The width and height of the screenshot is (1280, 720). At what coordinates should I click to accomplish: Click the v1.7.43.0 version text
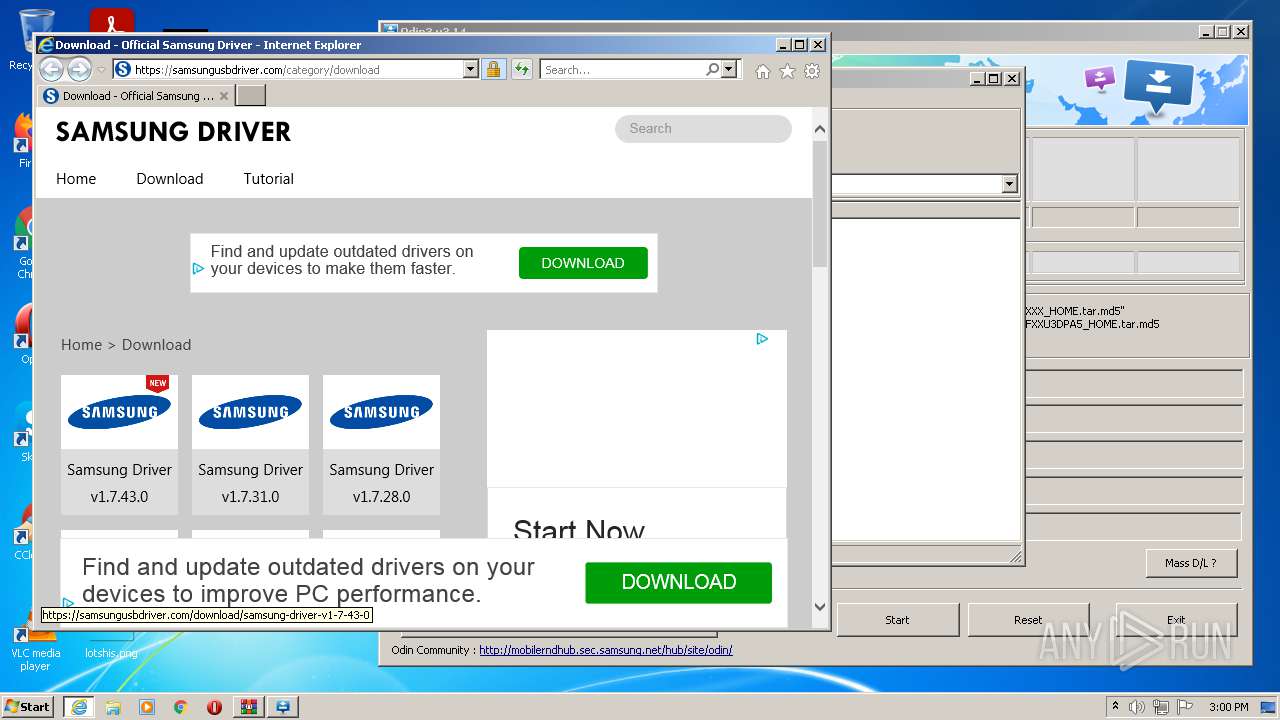[x=119, y=497]
